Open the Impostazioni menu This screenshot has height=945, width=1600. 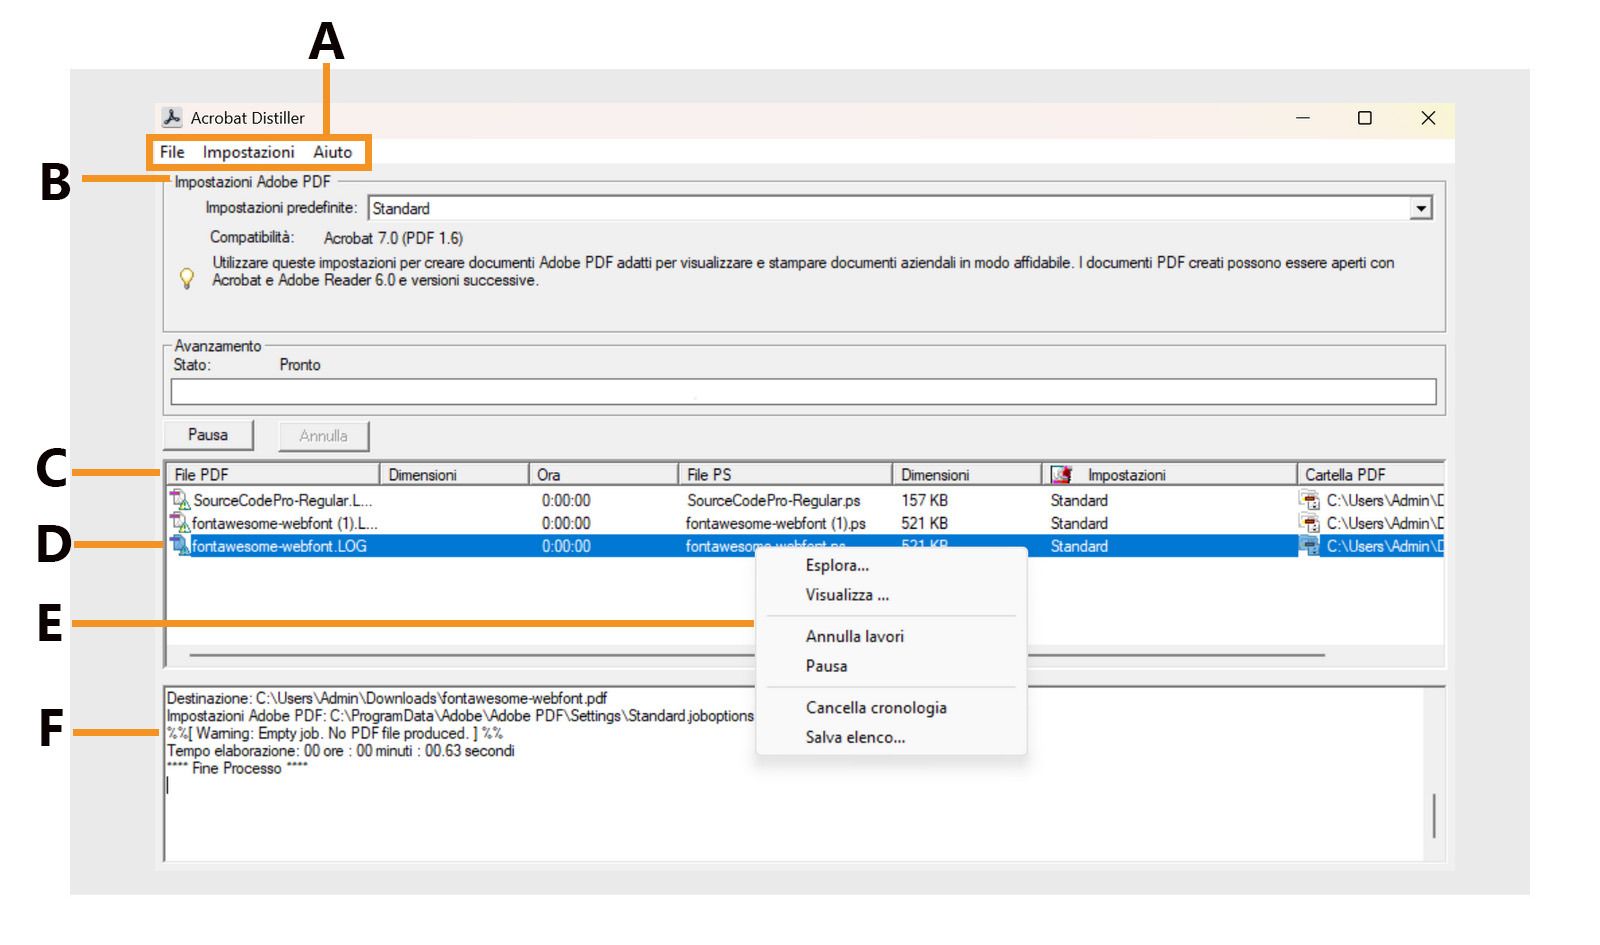(249, 152)
